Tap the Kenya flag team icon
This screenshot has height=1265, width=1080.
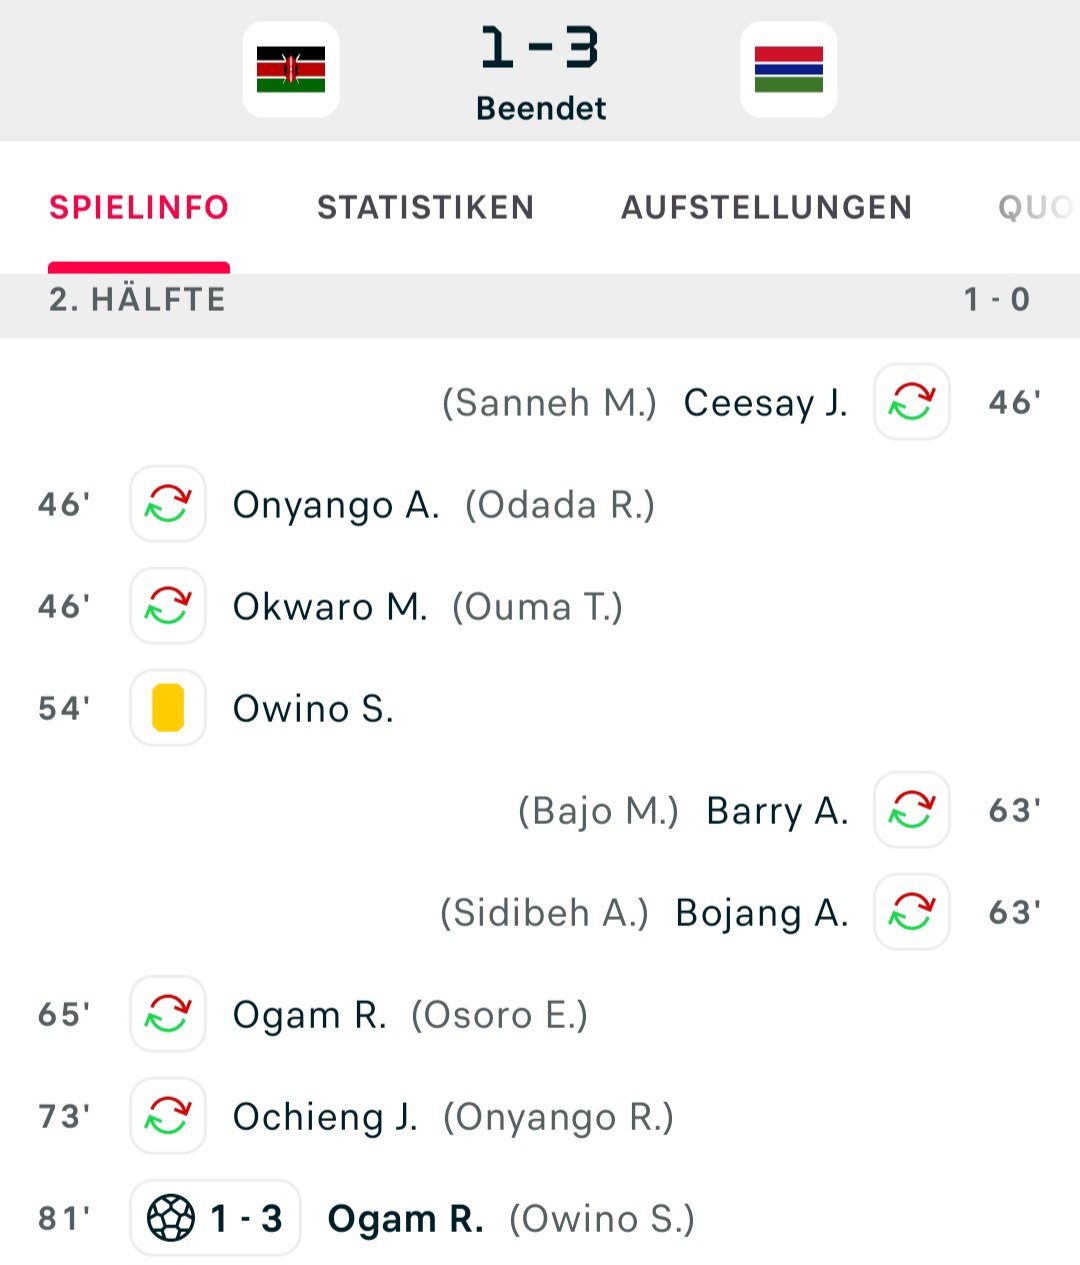click(x=291, y=69)
